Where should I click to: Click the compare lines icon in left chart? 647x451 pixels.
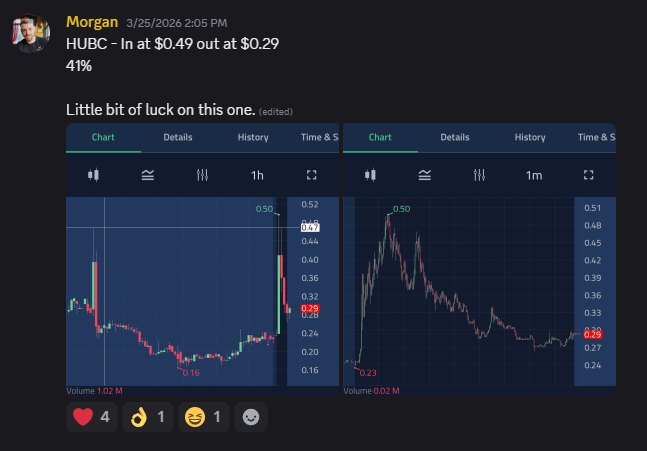click(148, 175)
